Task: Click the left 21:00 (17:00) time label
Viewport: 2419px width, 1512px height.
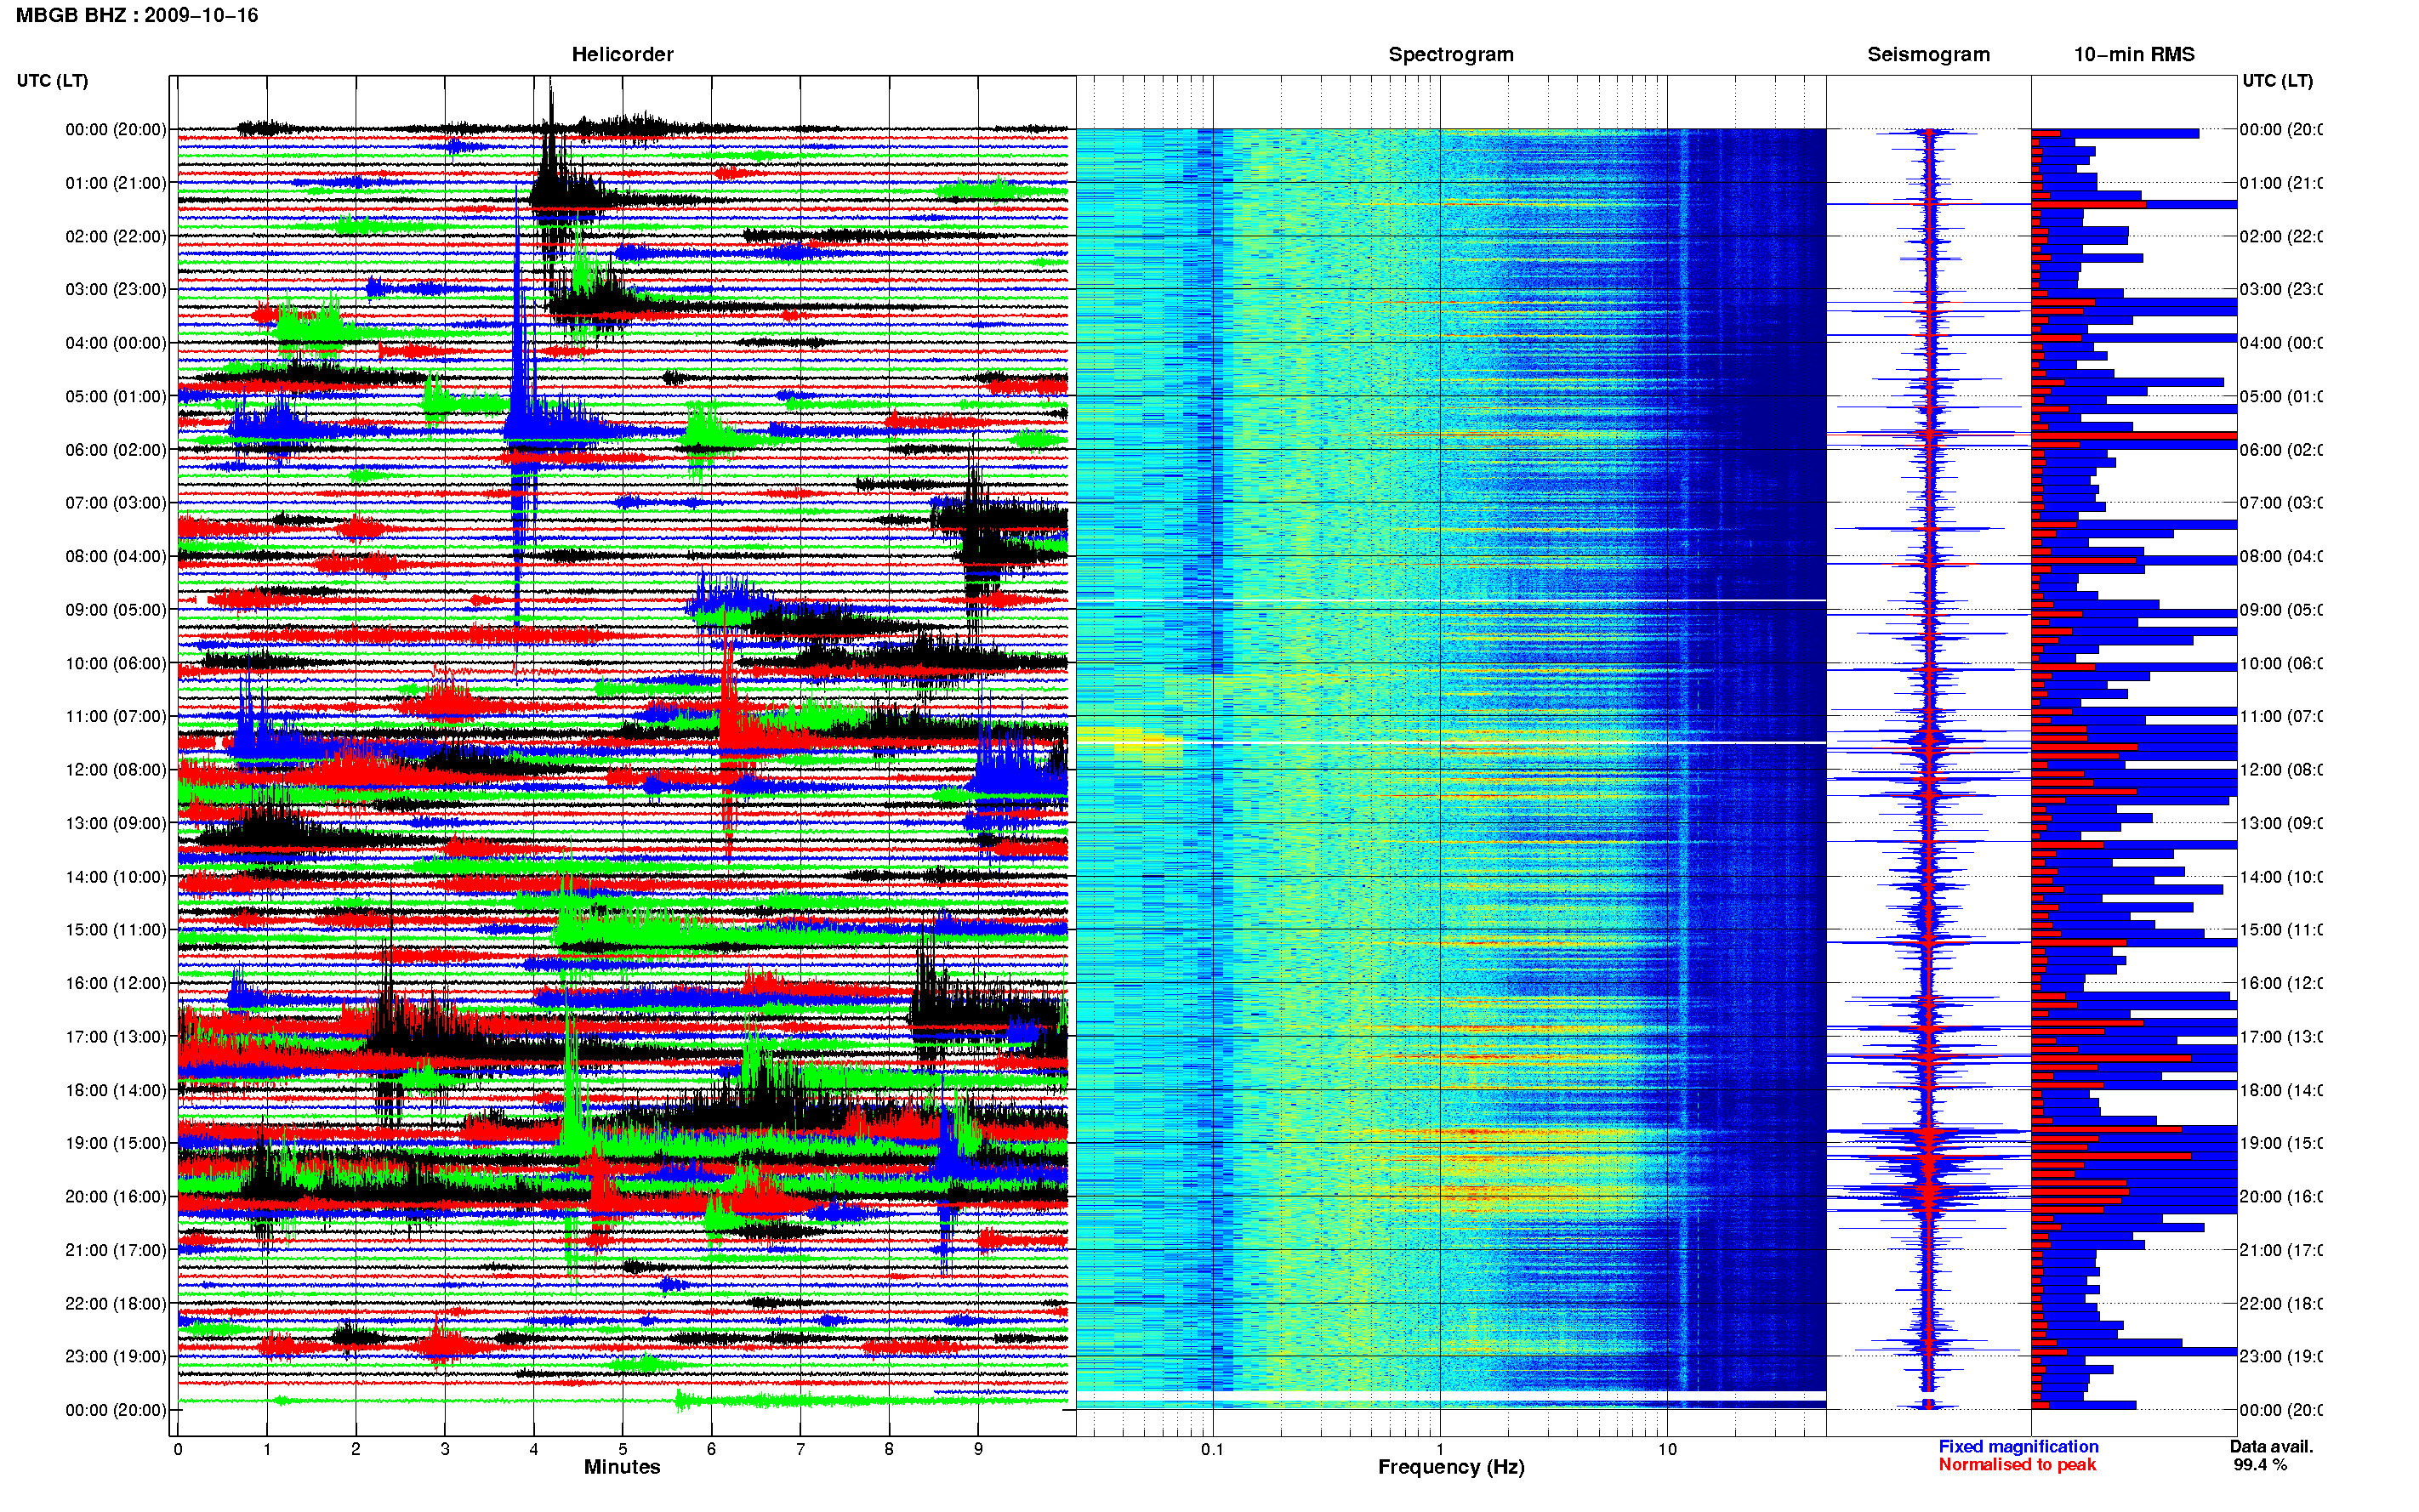Action: coord(116,1250)
